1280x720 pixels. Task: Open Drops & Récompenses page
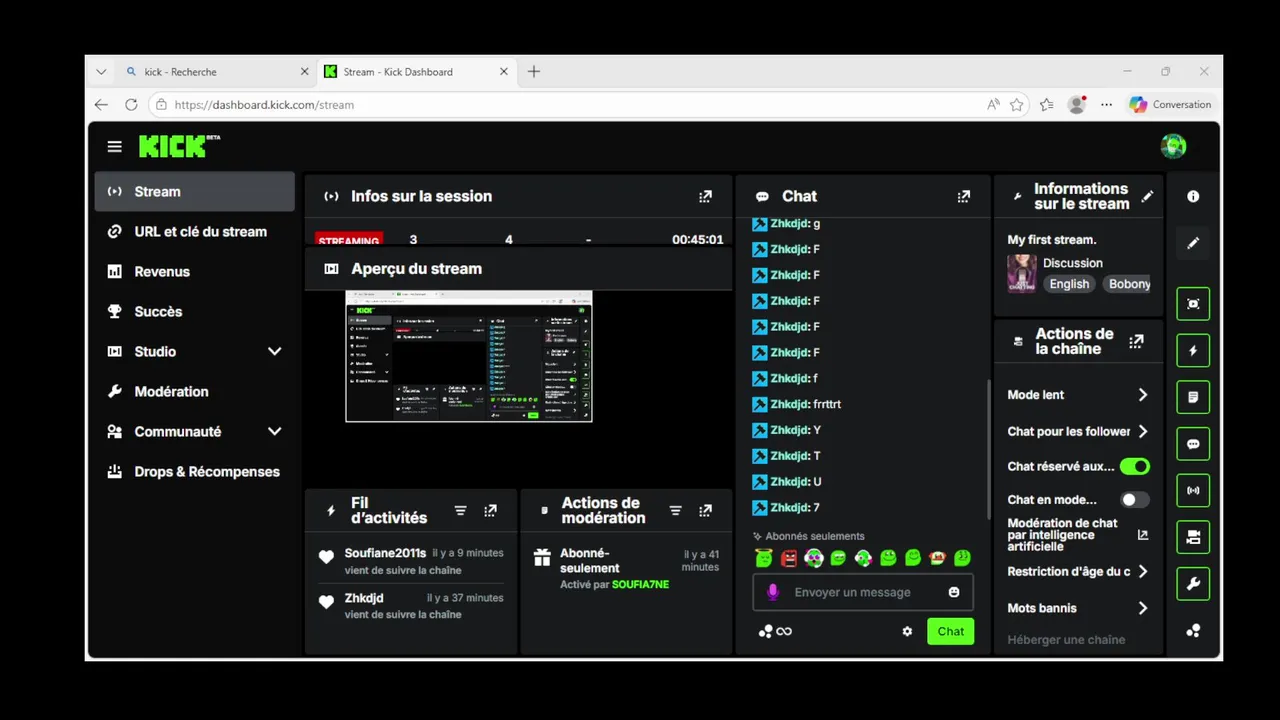[195, 472]
